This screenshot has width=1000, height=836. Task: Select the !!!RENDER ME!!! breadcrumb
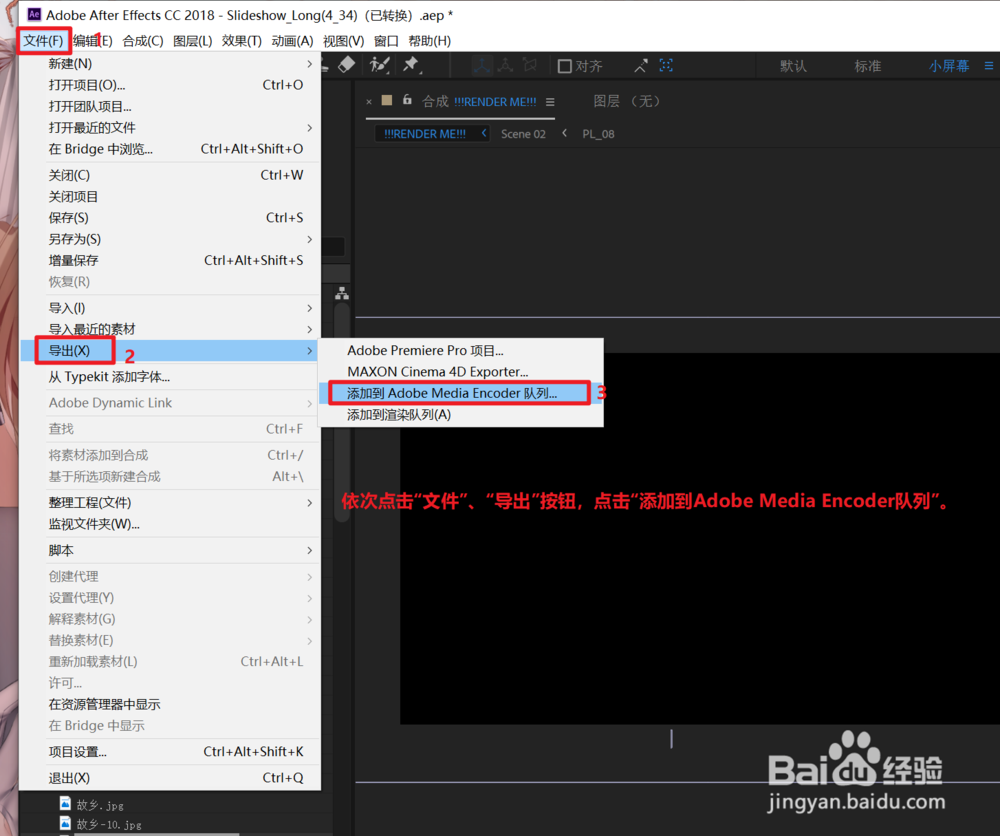point(425,134)
